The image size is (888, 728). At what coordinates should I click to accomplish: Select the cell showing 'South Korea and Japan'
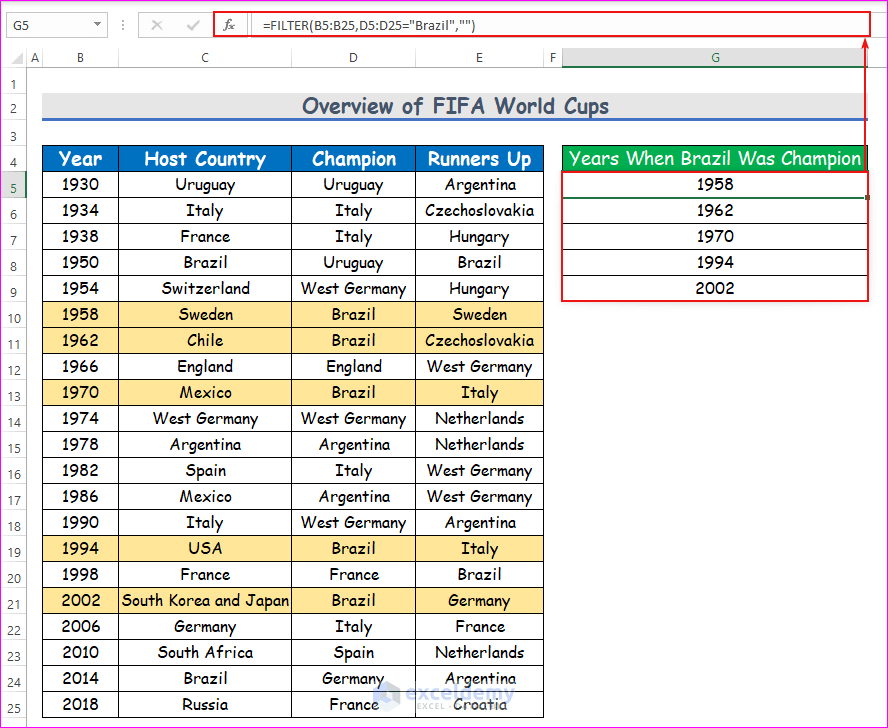pos(204,600)
